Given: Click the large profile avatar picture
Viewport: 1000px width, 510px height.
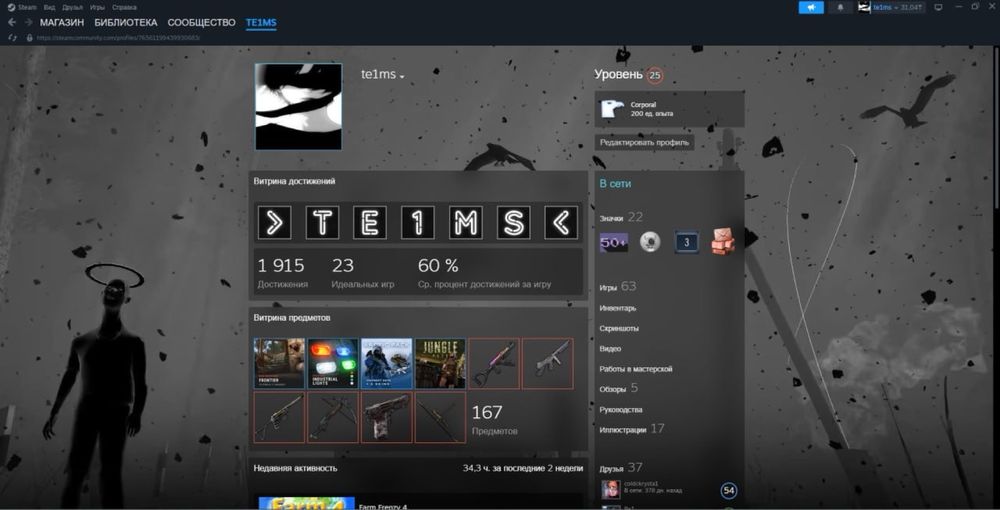Looking at the screenshot, I should point(298,106).
